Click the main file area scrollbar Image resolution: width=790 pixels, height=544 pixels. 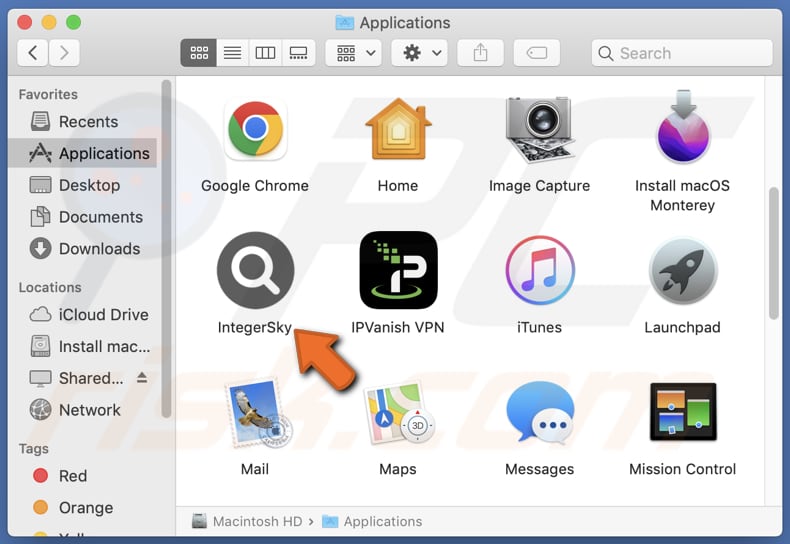tap(774, 253)
